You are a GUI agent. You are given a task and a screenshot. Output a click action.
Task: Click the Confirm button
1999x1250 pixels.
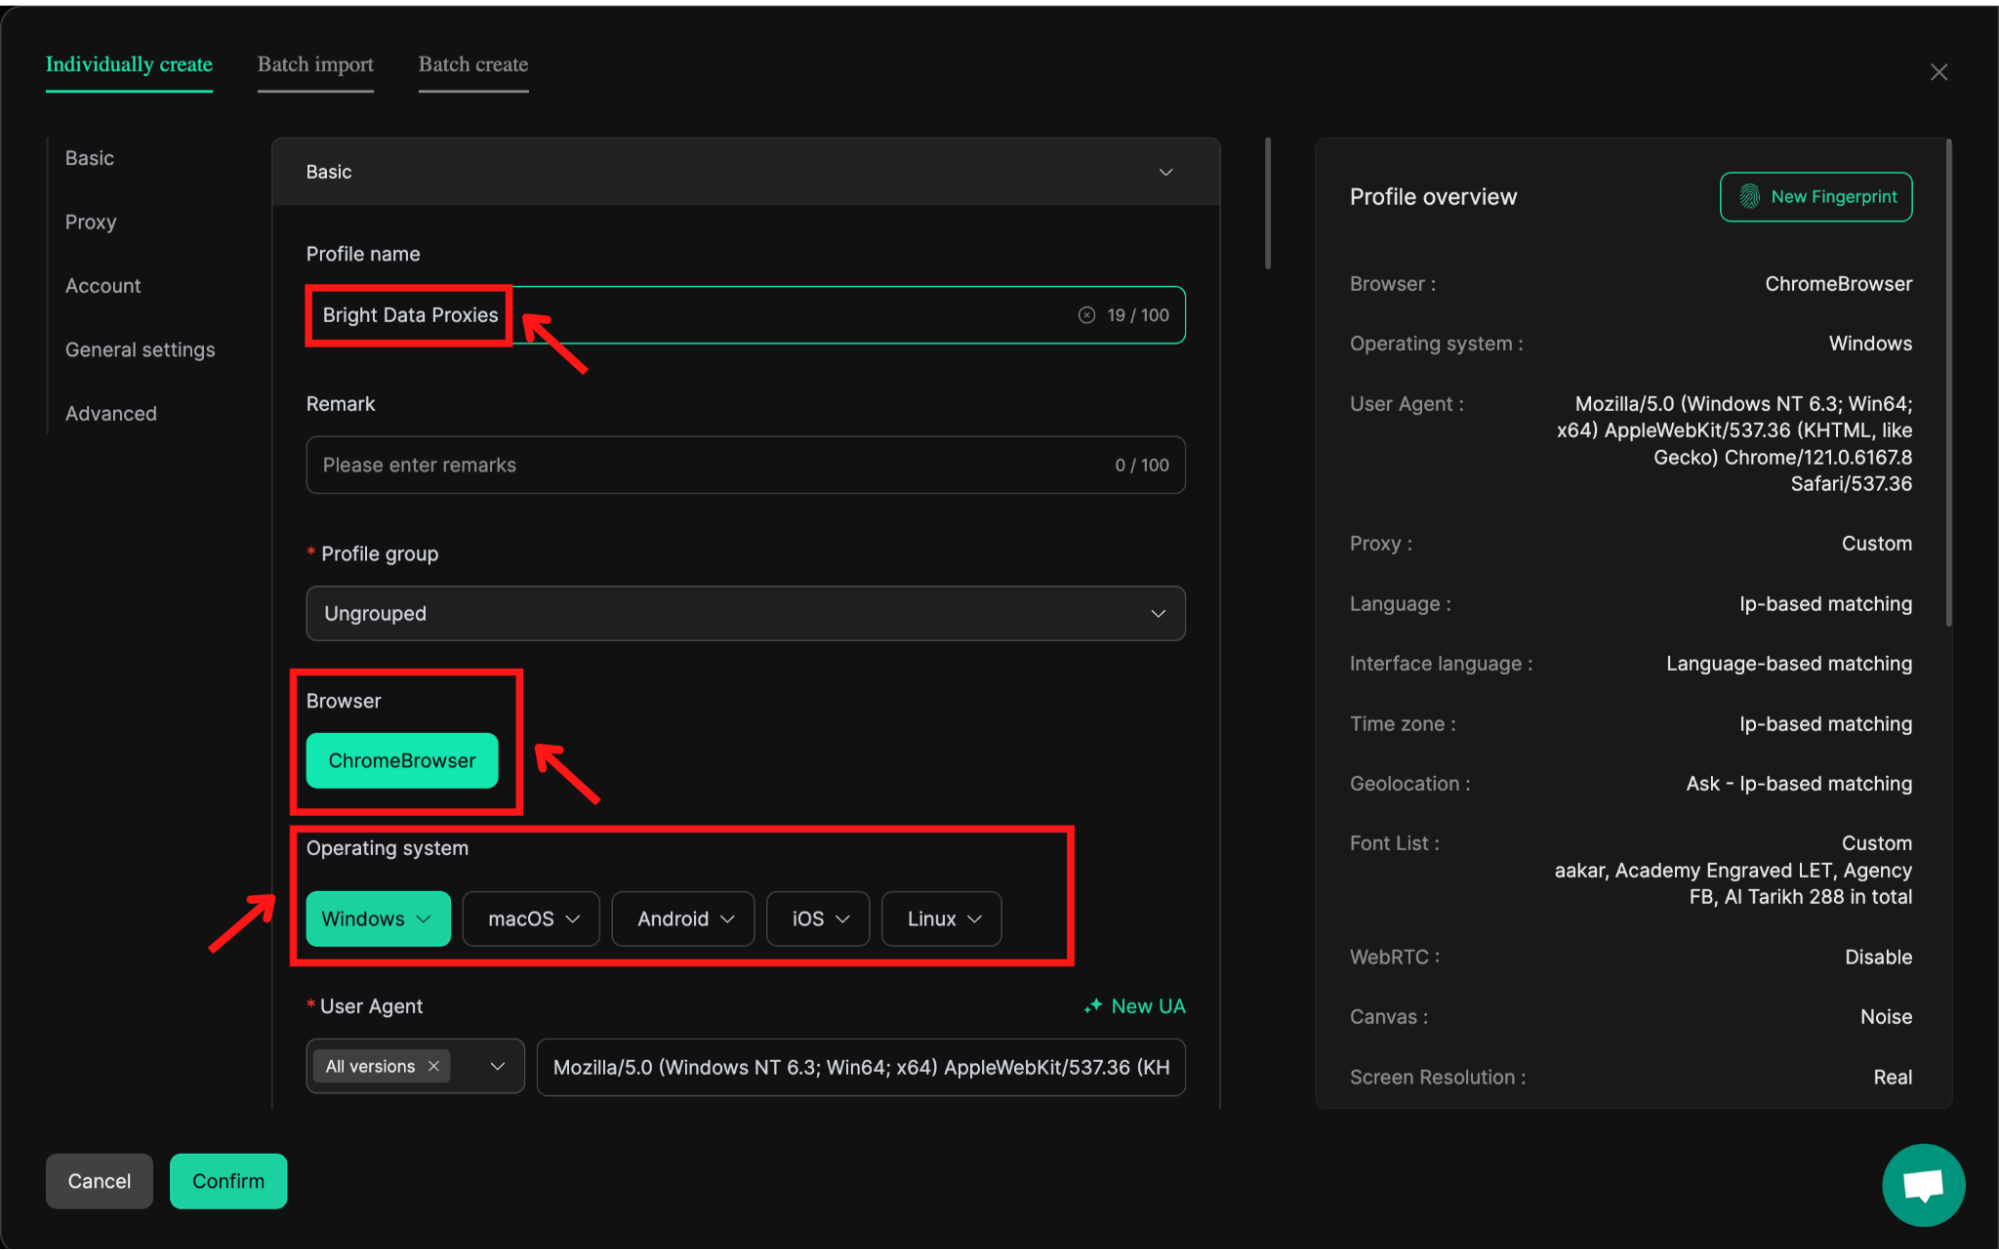click(228, 1181)
